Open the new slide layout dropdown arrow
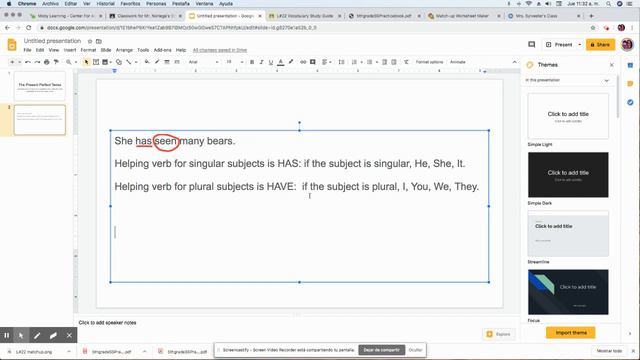Viewport: 640px width, 360px height. coord(19,62)
